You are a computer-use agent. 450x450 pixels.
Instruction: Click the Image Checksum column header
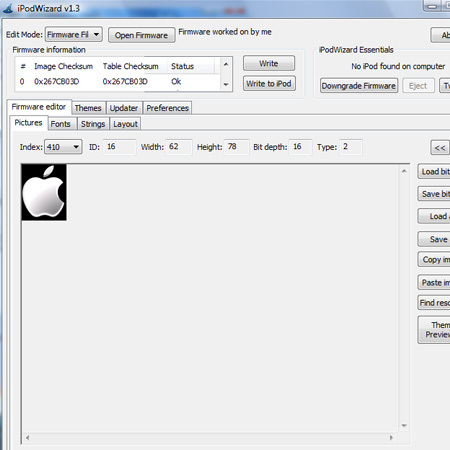click(63, 66)
